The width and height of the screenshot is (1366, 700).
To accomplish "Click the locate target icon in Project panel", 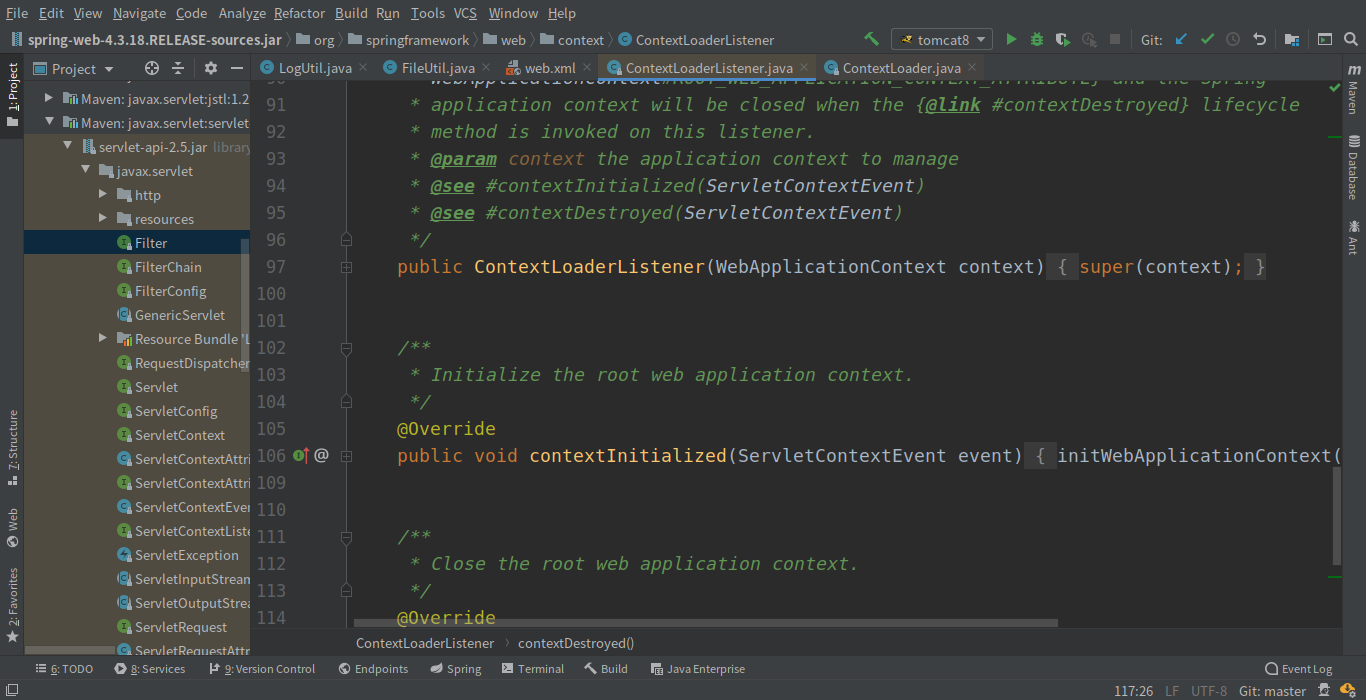I will [152, 68].
